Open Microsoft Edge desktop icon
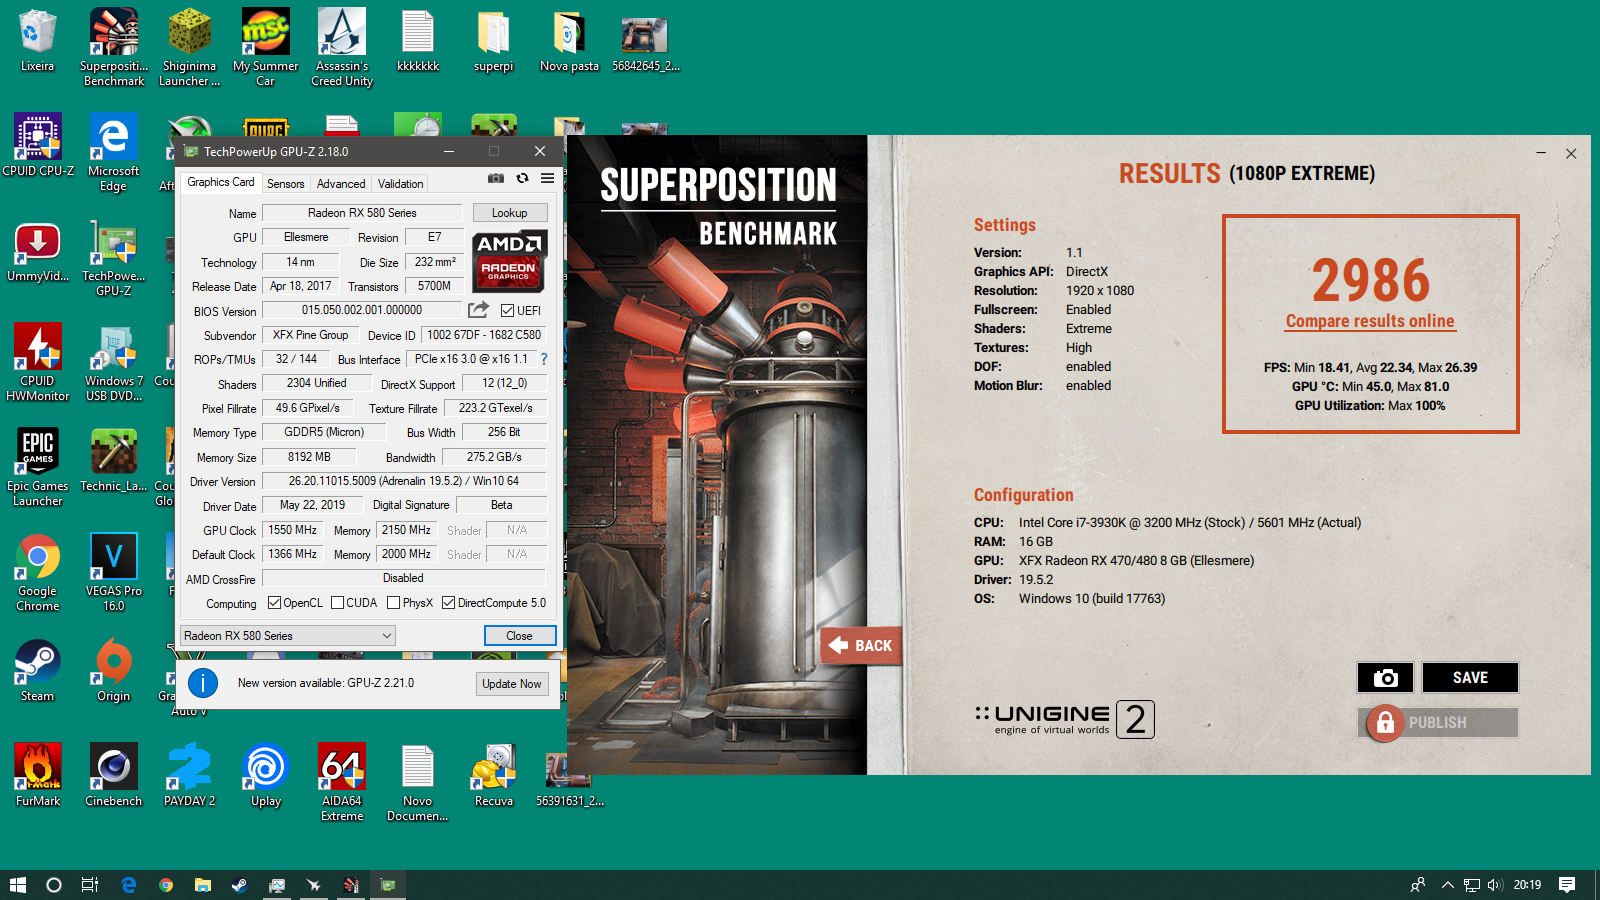 [114, 152]
